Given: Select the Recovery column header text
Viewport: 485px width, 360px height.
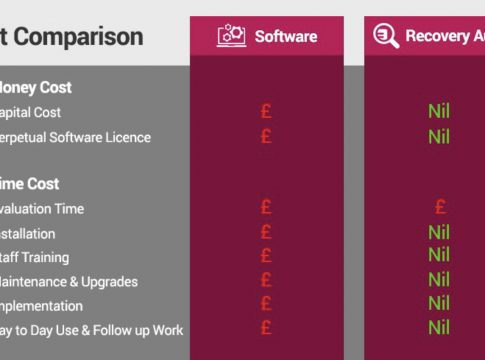Looking at the screenshot, I should coord(445,36).
